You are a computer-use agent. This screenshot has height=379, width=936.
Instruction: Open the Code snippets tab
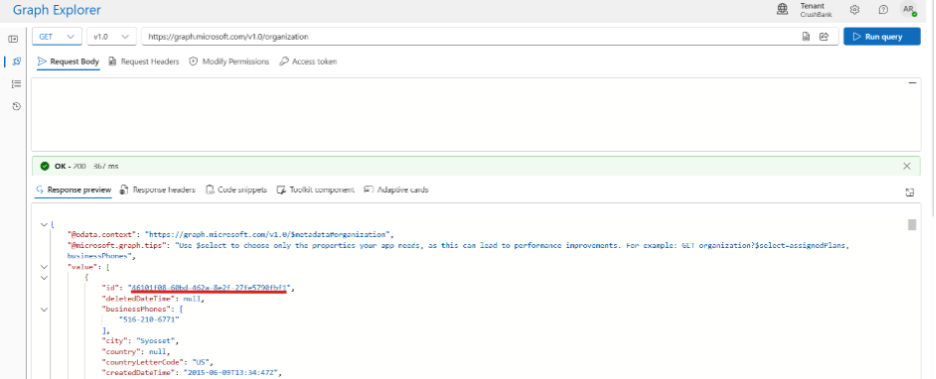click(x=236, y=190)
